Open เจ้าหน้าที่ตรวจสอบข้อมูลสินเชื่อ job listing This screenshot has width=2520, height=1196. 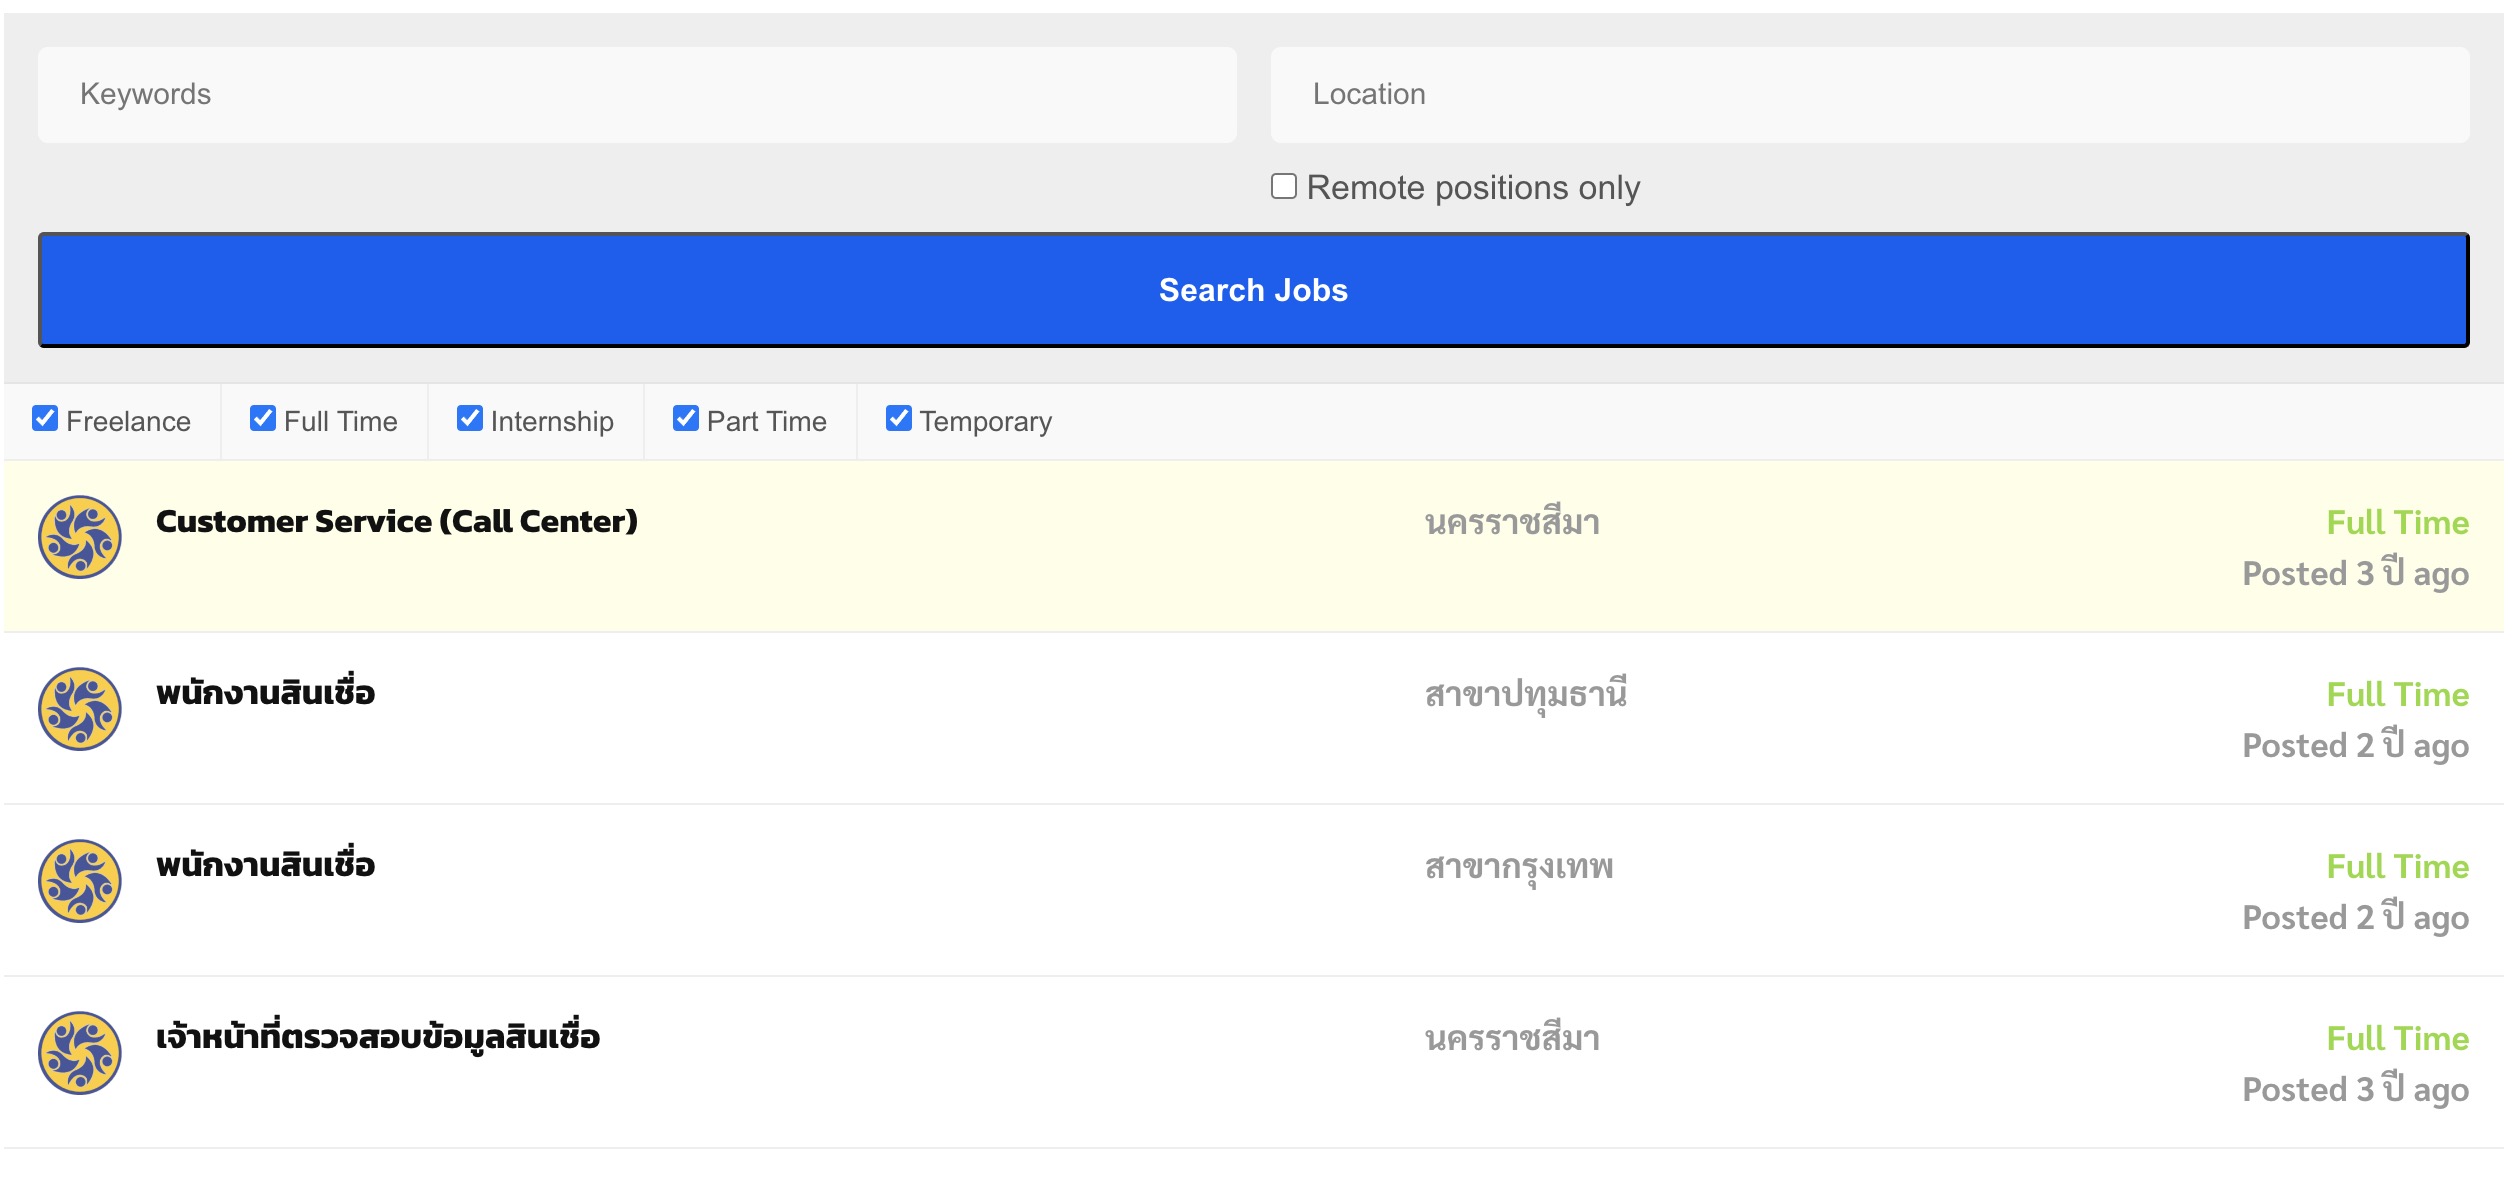point(378,1037)
